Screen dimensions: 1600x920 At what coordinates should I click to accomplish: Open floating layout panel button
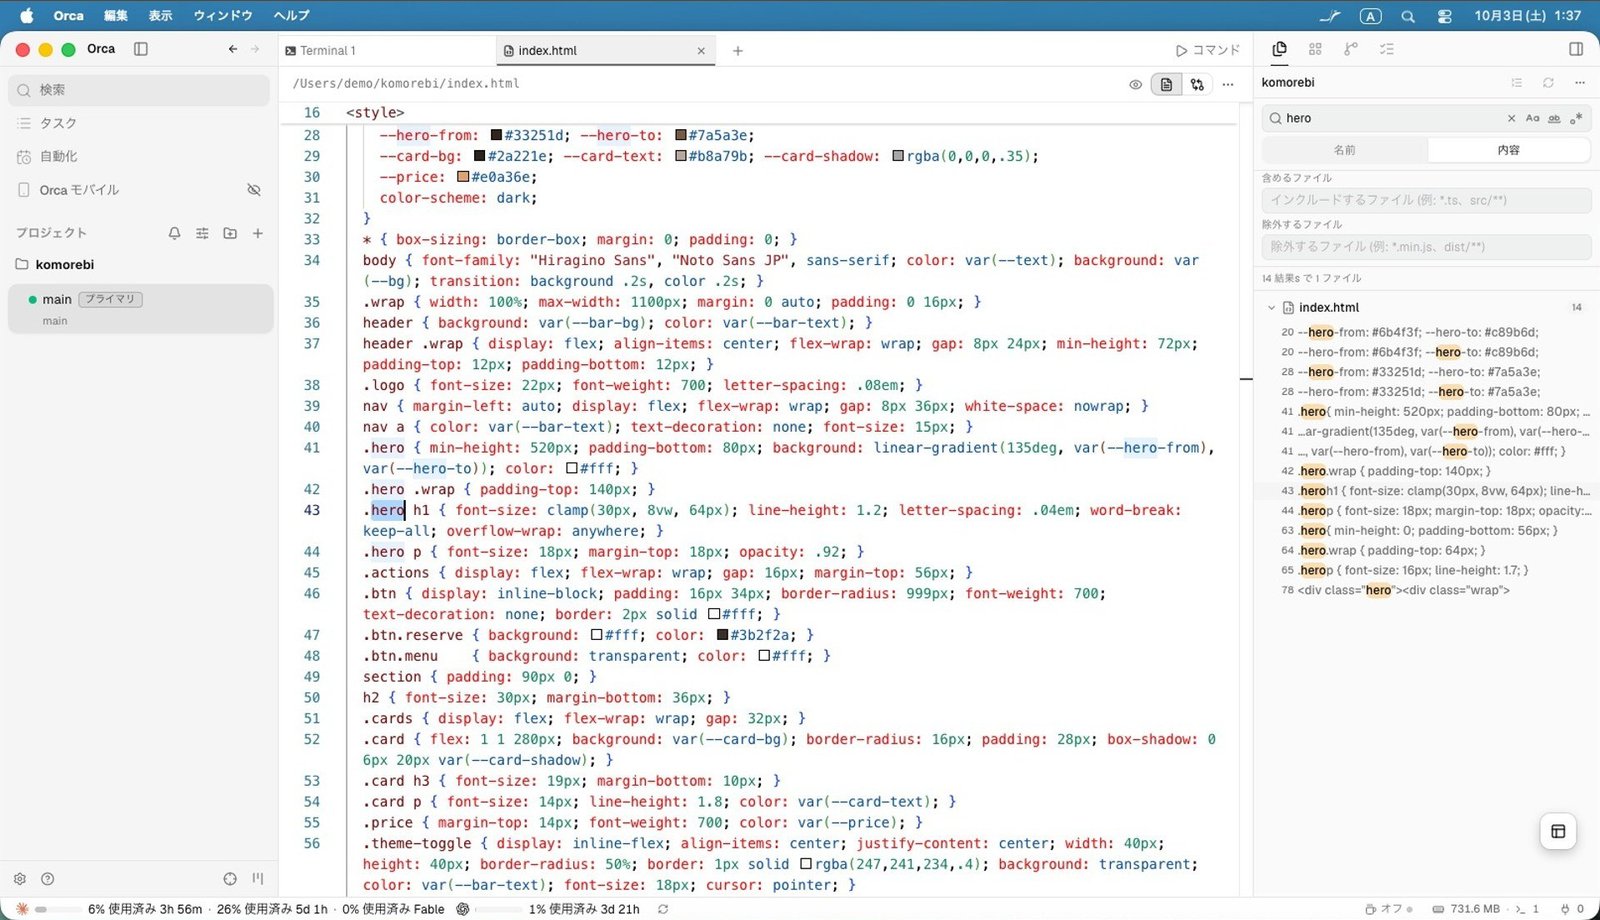(x=1558, y=831)
